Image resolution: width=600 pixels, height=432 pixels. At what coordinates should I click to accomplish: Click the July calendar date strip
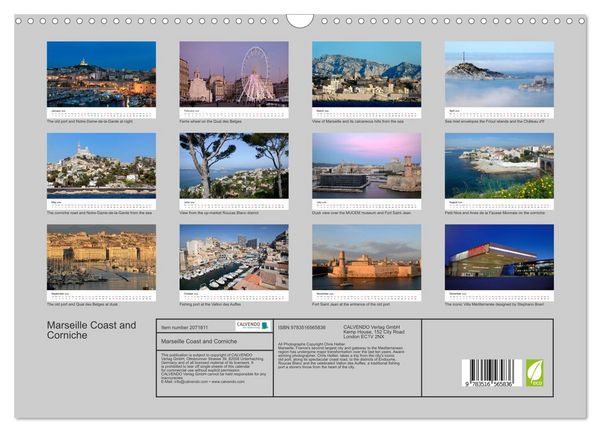point(367,205)
